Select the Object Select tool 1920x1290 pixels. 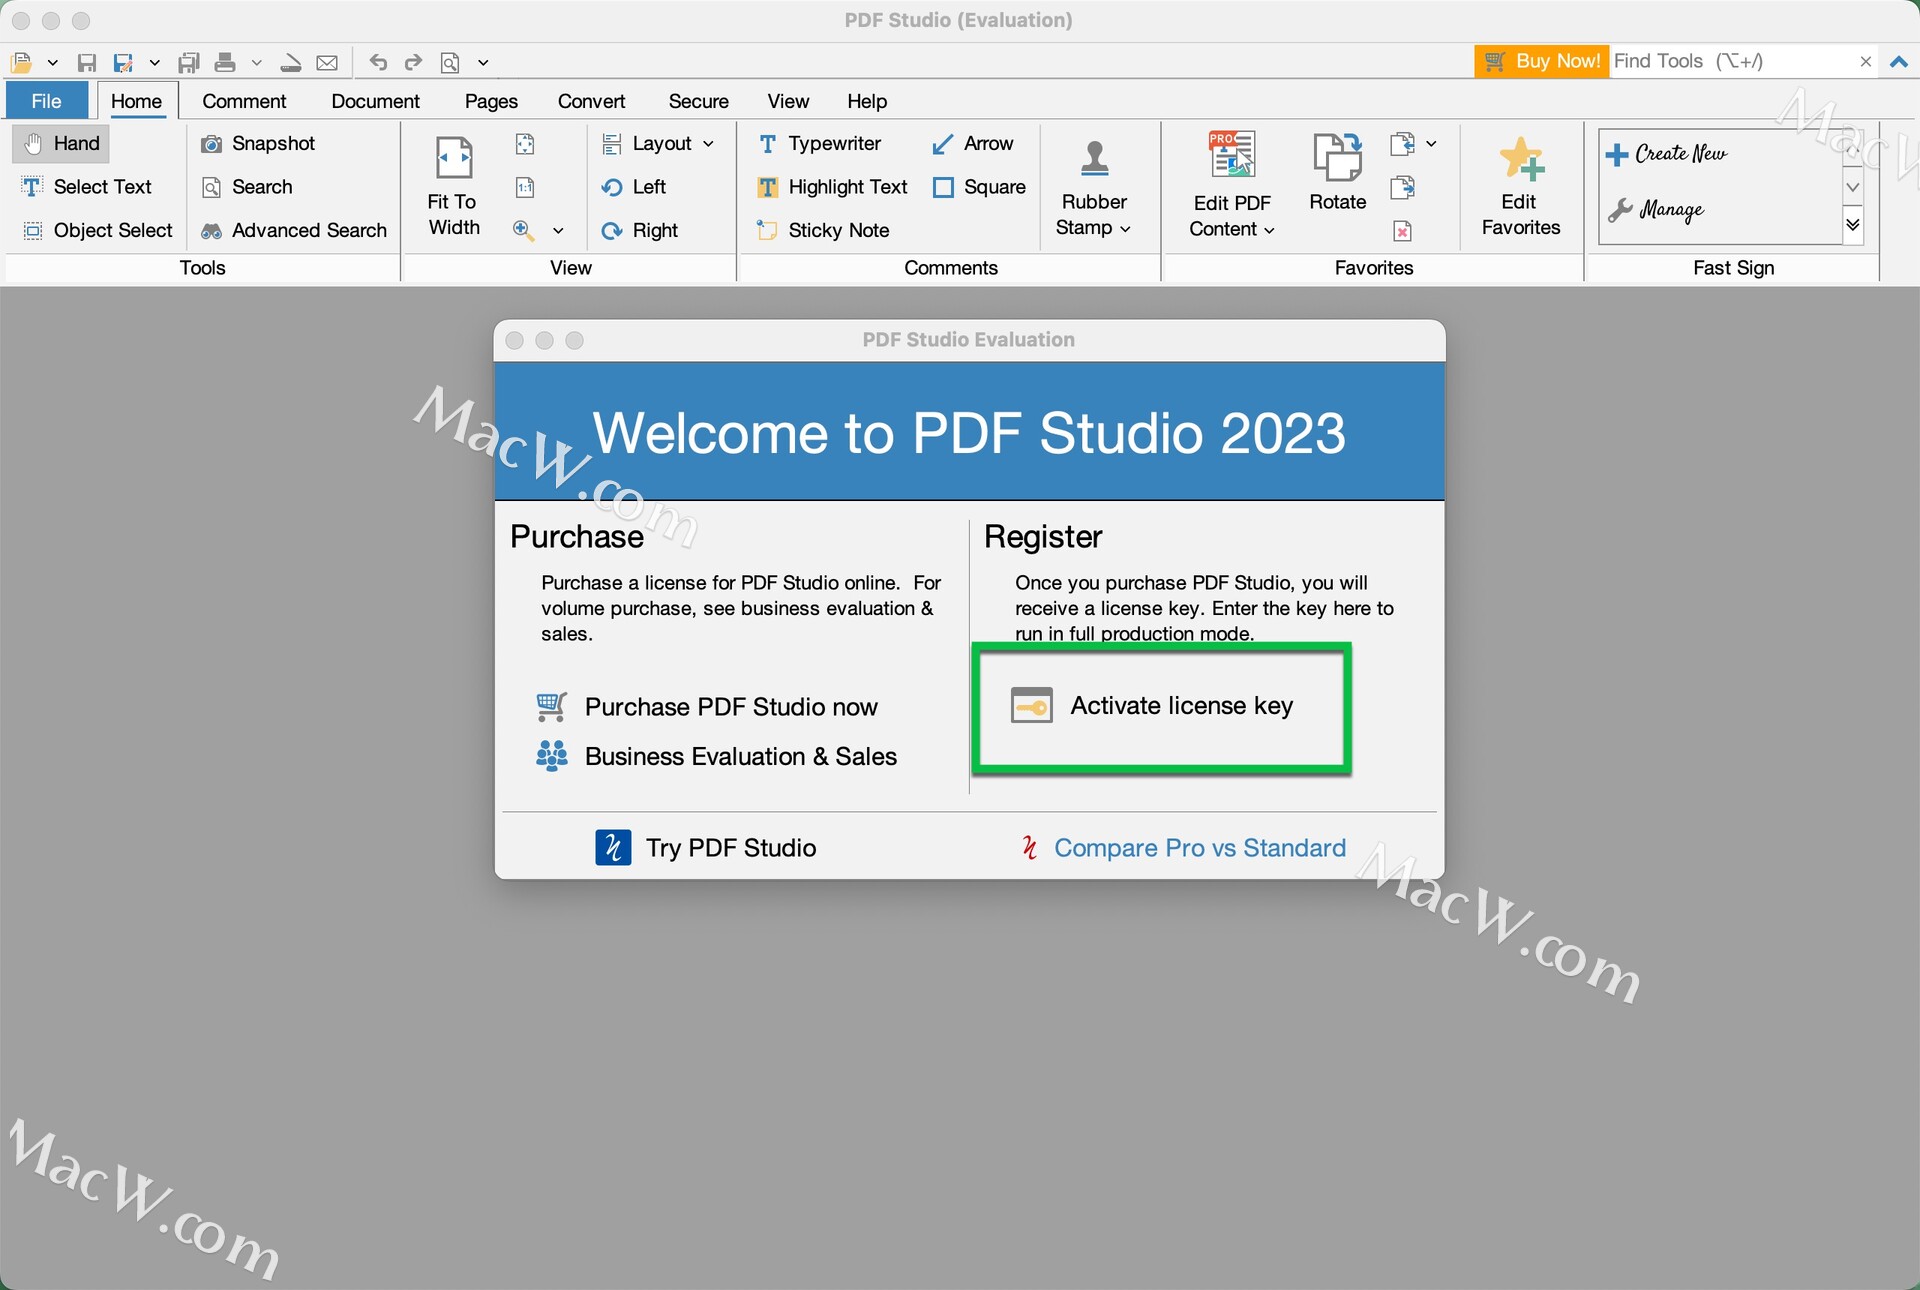coord(97,230)
